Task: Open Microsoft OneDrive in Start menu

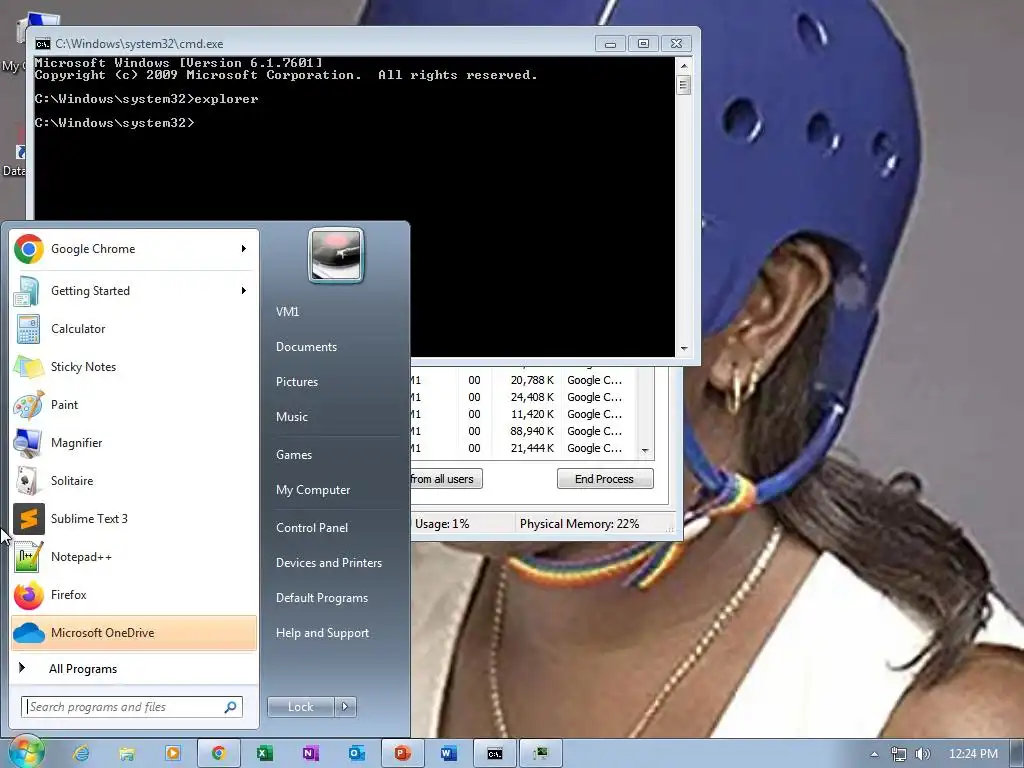Action: [134, 632]
